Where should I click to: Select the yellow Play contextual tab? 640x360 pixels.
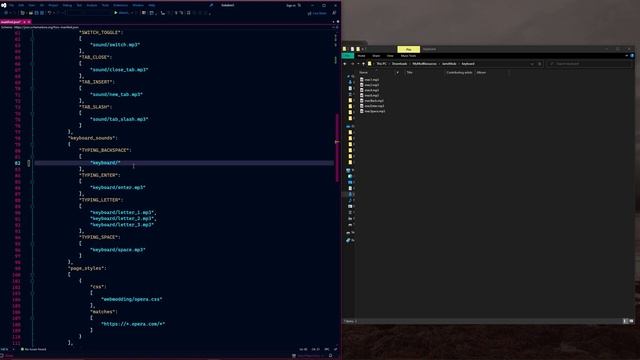(408, 49)
